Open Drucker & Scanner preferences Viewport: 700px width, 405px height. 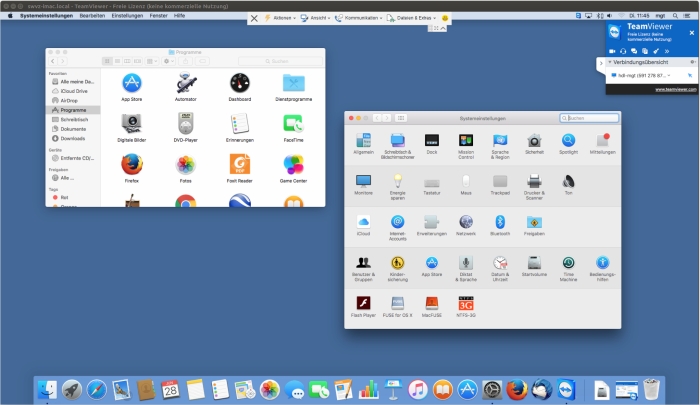[x=534, y=187]
